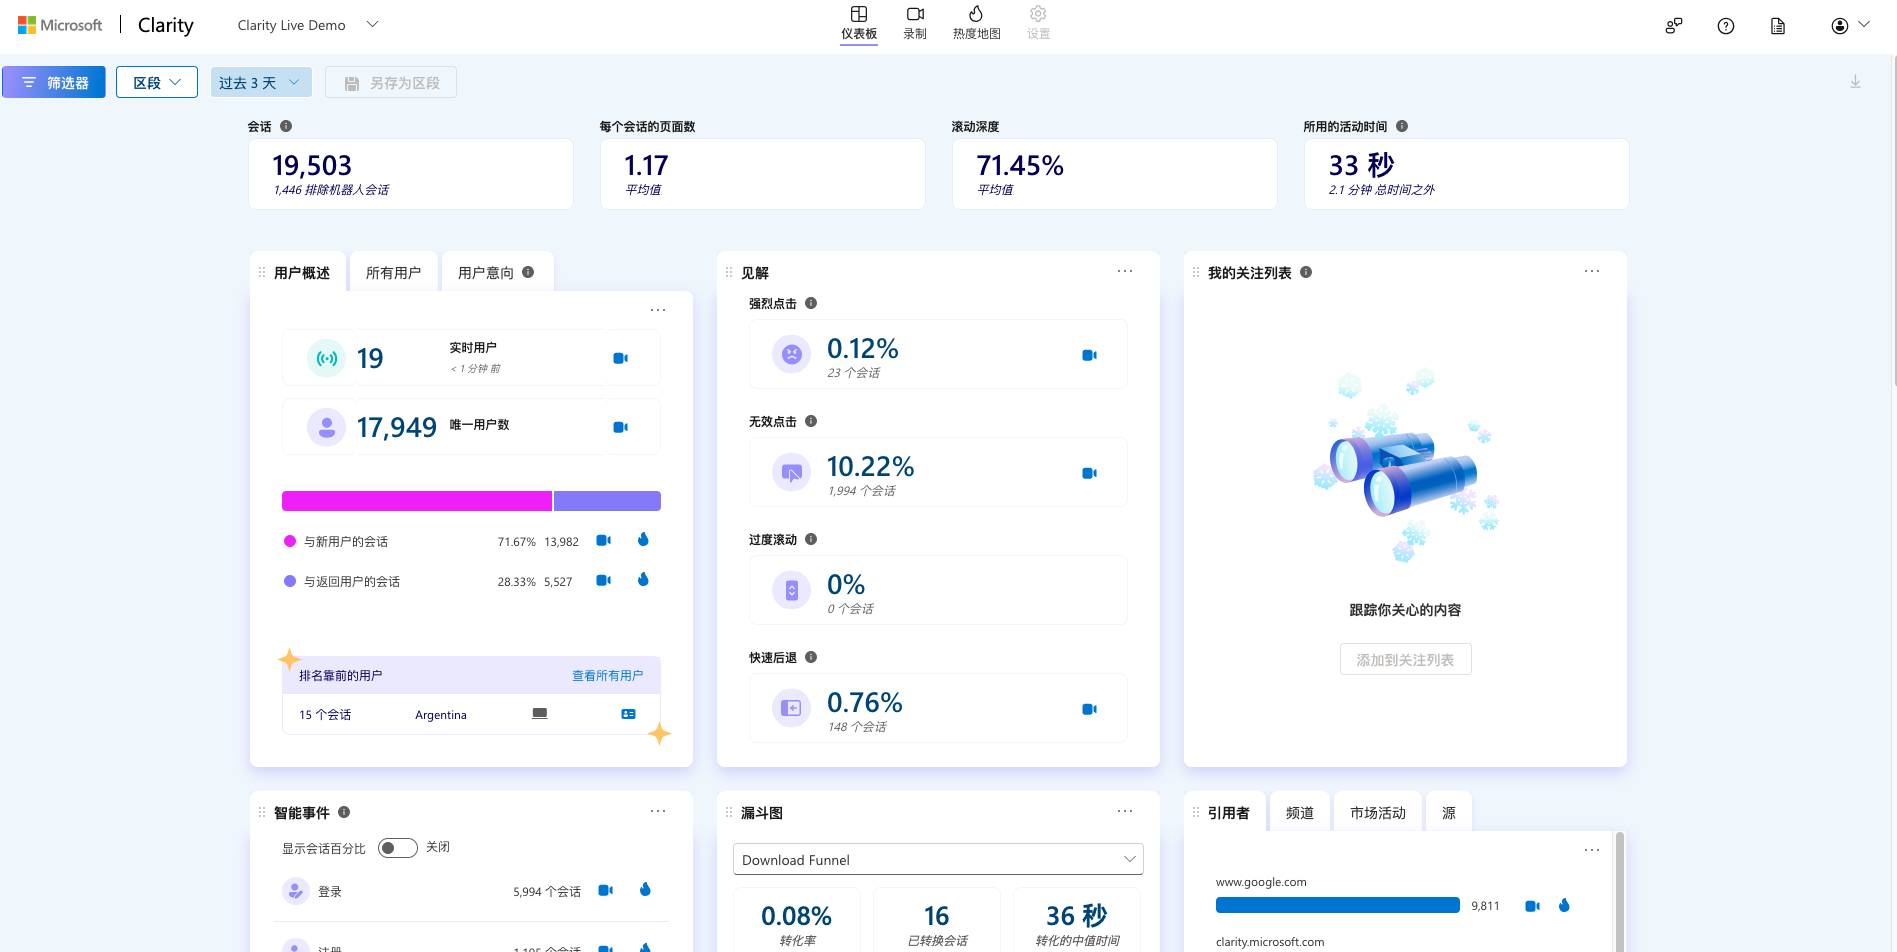The height and width of the screenshot is (952, 1897).
Task: View heatmap of returning user sessions (与返回用户的会话)
Action: click(643, 580)
